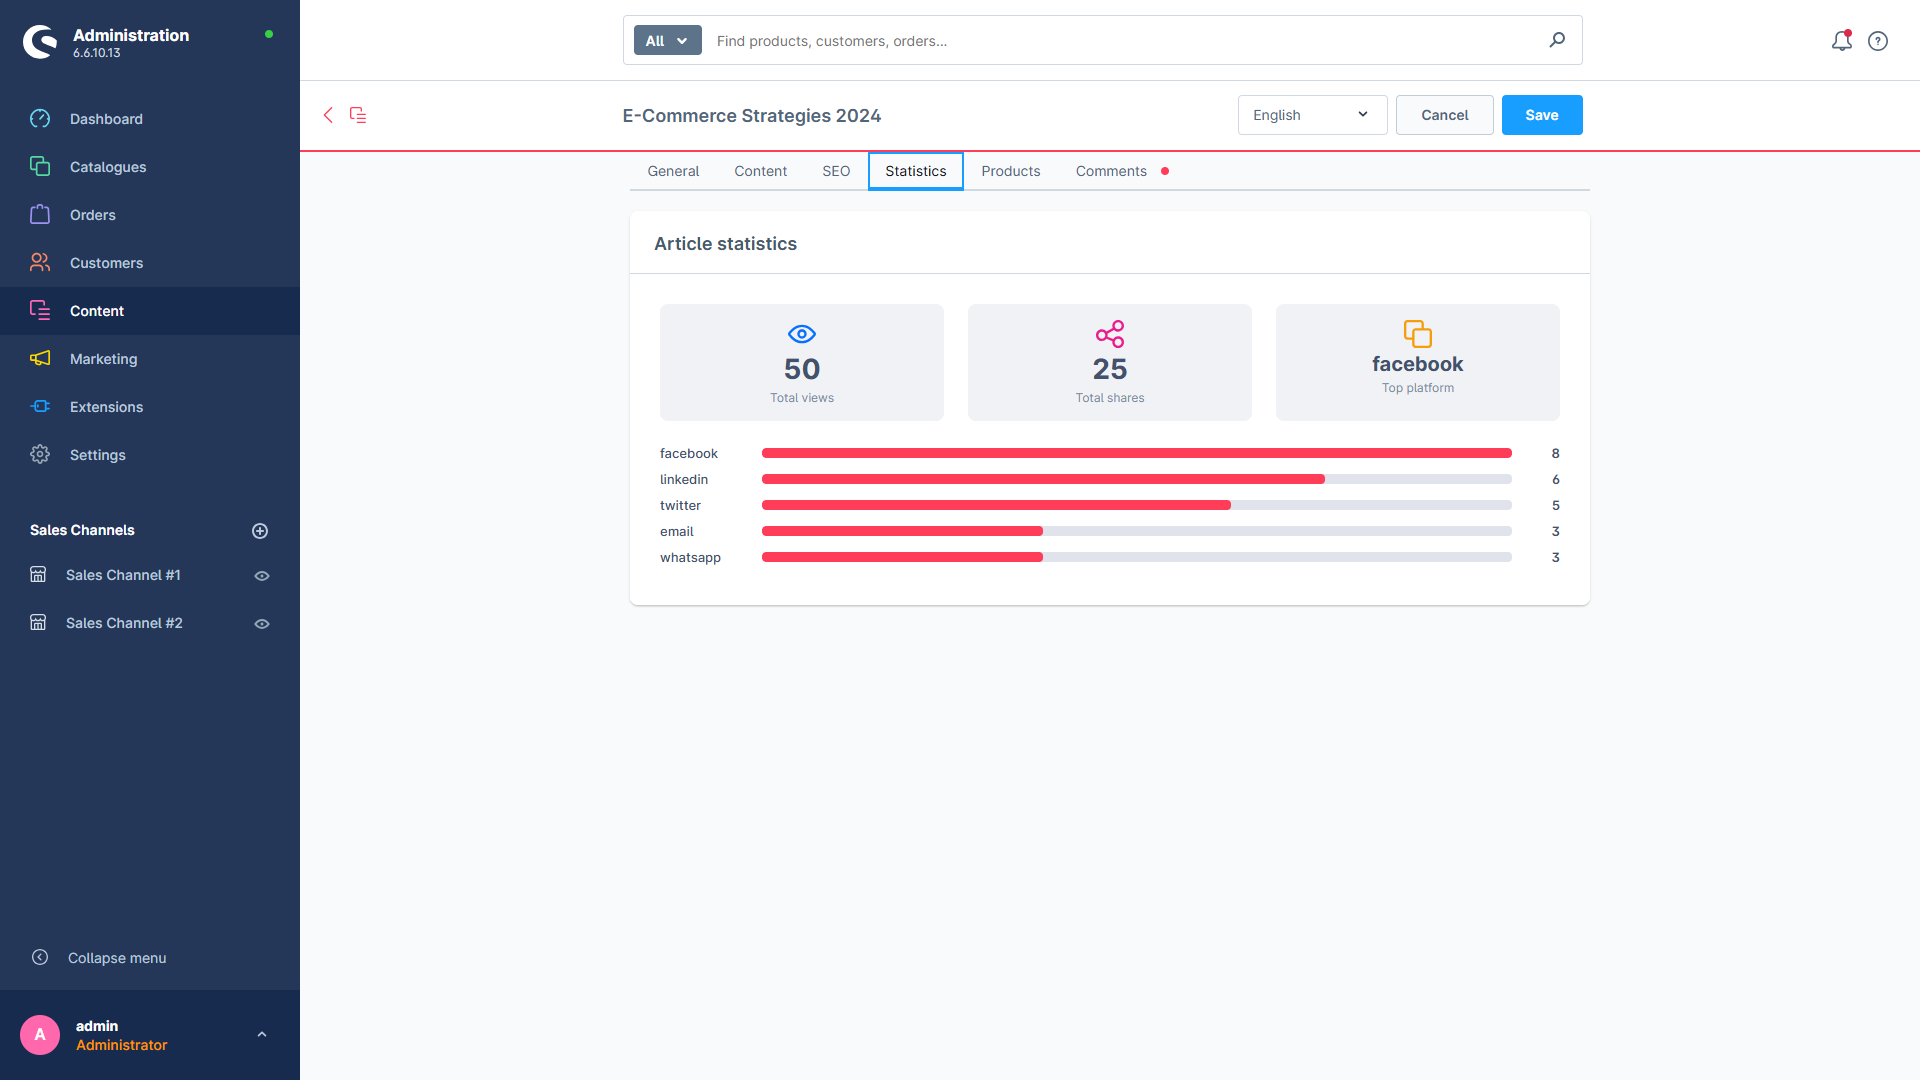Open notifications bell icon
The width and height of the screenshot is (1920, 1080).
tap(1841, 41)
